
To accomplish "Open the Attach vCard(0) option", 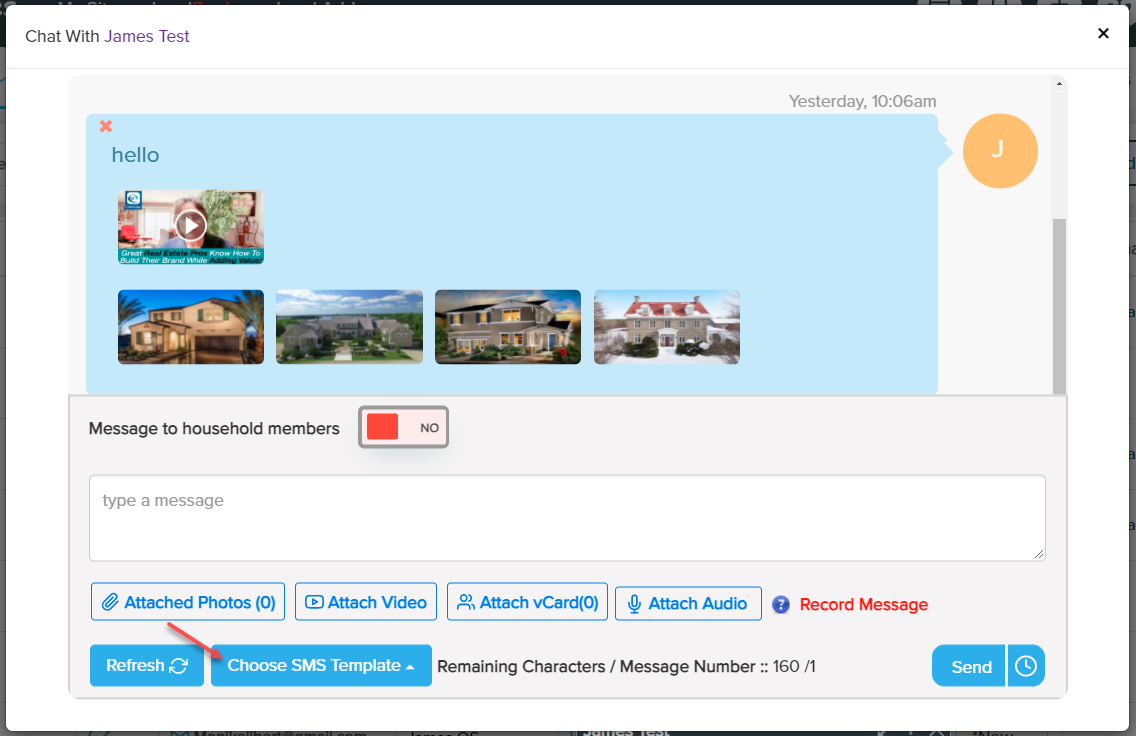I will 527,602.
